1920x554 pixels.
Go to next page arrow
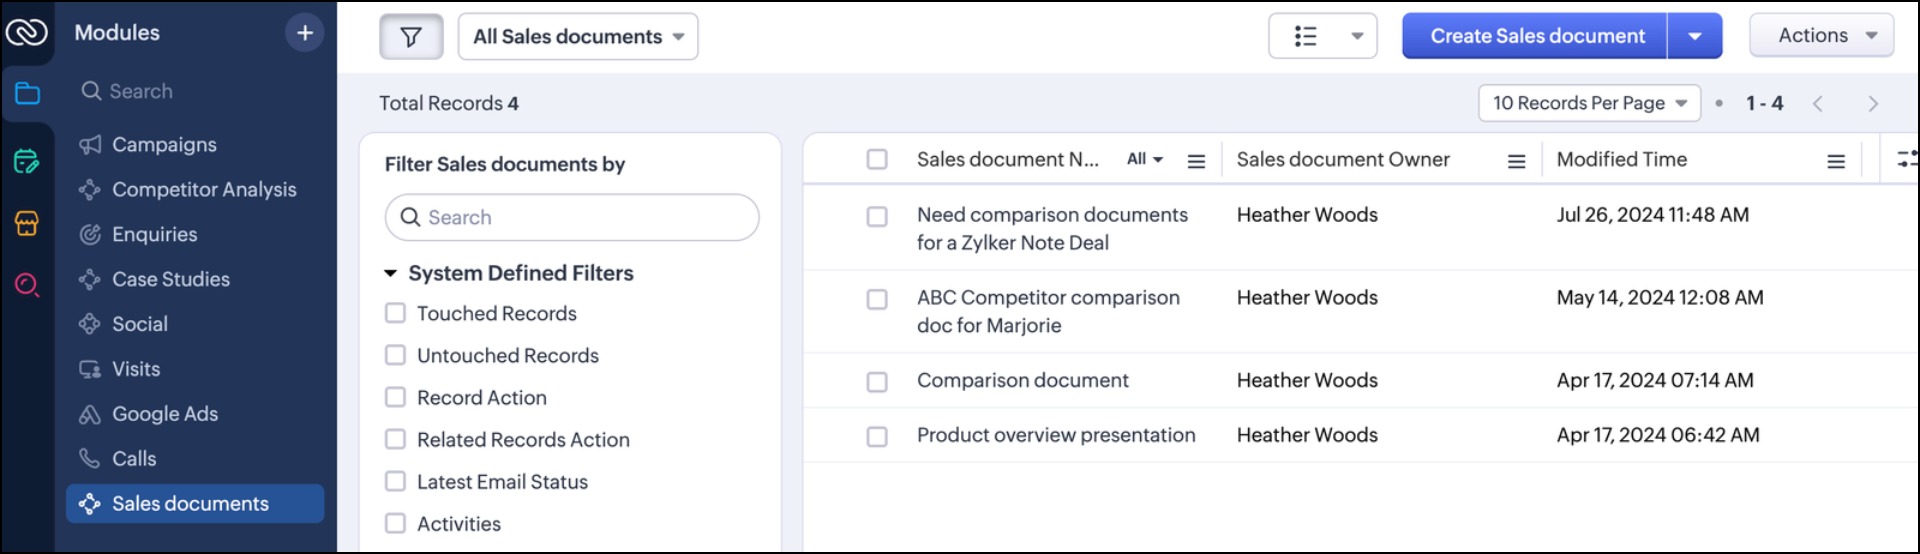[x=1873, y=104]
